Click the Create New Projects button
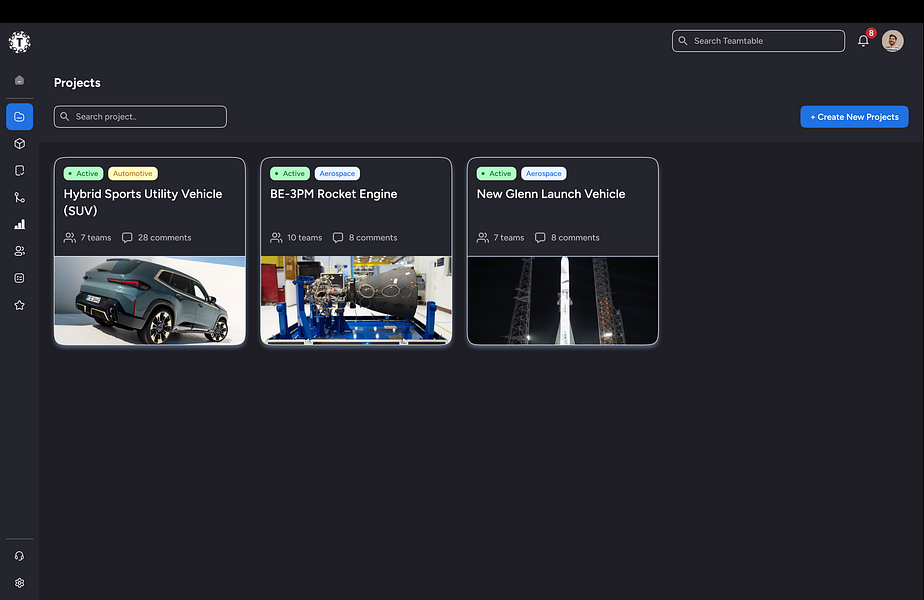The image size is (924, 600). point(854,117)
